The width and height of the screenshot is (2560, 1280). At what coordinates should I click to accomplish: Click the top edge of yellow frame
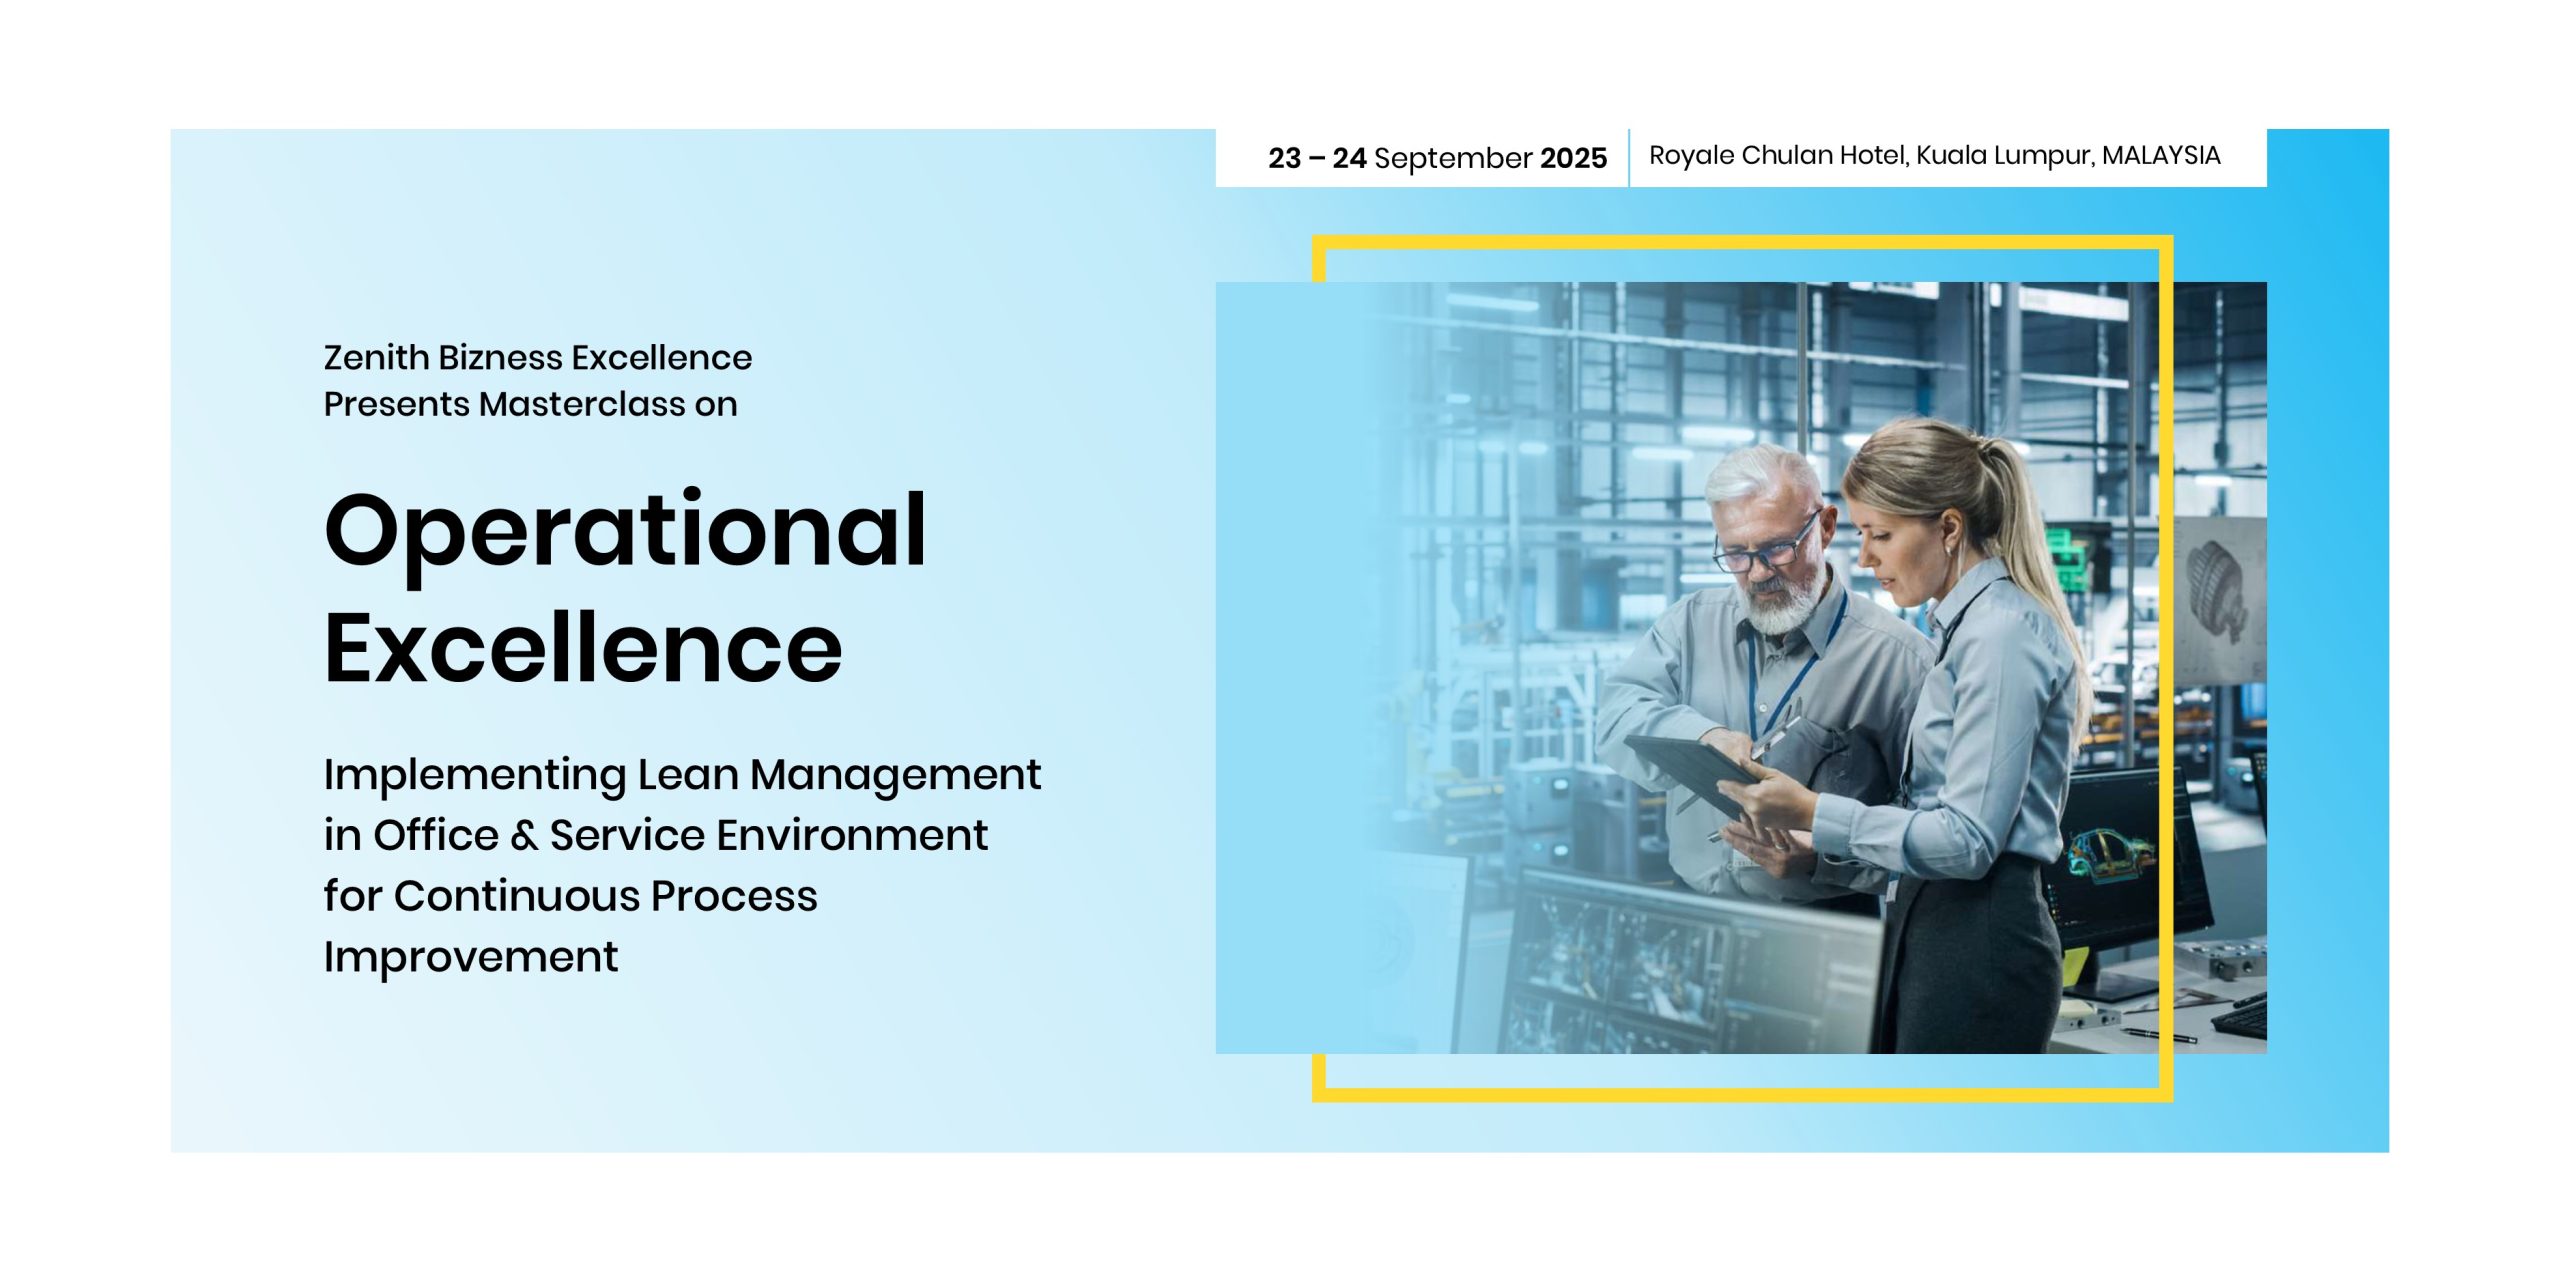[1740, 242]
